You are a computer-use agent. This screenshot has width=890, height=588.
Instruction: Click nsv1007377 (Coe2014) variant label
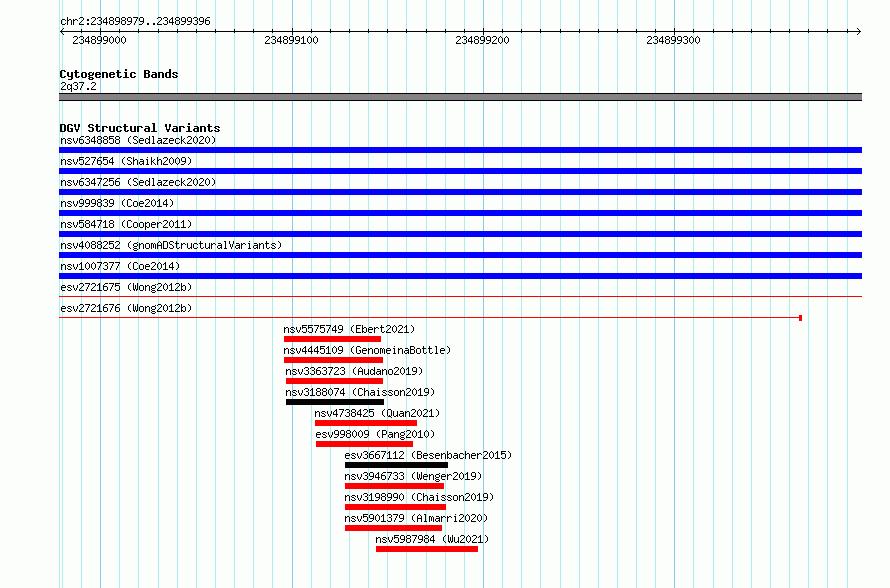tap(120, 266)
